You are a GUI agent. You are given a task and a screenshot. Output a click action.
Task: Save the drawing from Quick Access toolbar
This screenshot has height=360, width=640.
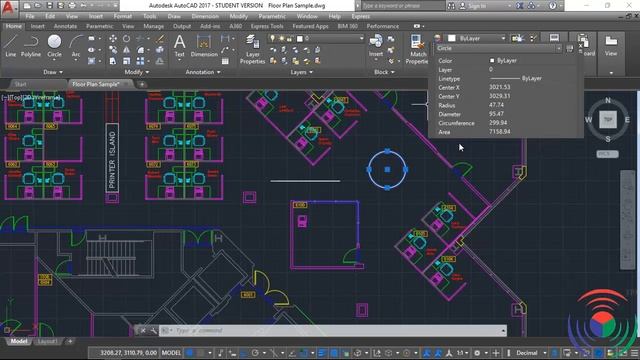click(x=49, y=6)
